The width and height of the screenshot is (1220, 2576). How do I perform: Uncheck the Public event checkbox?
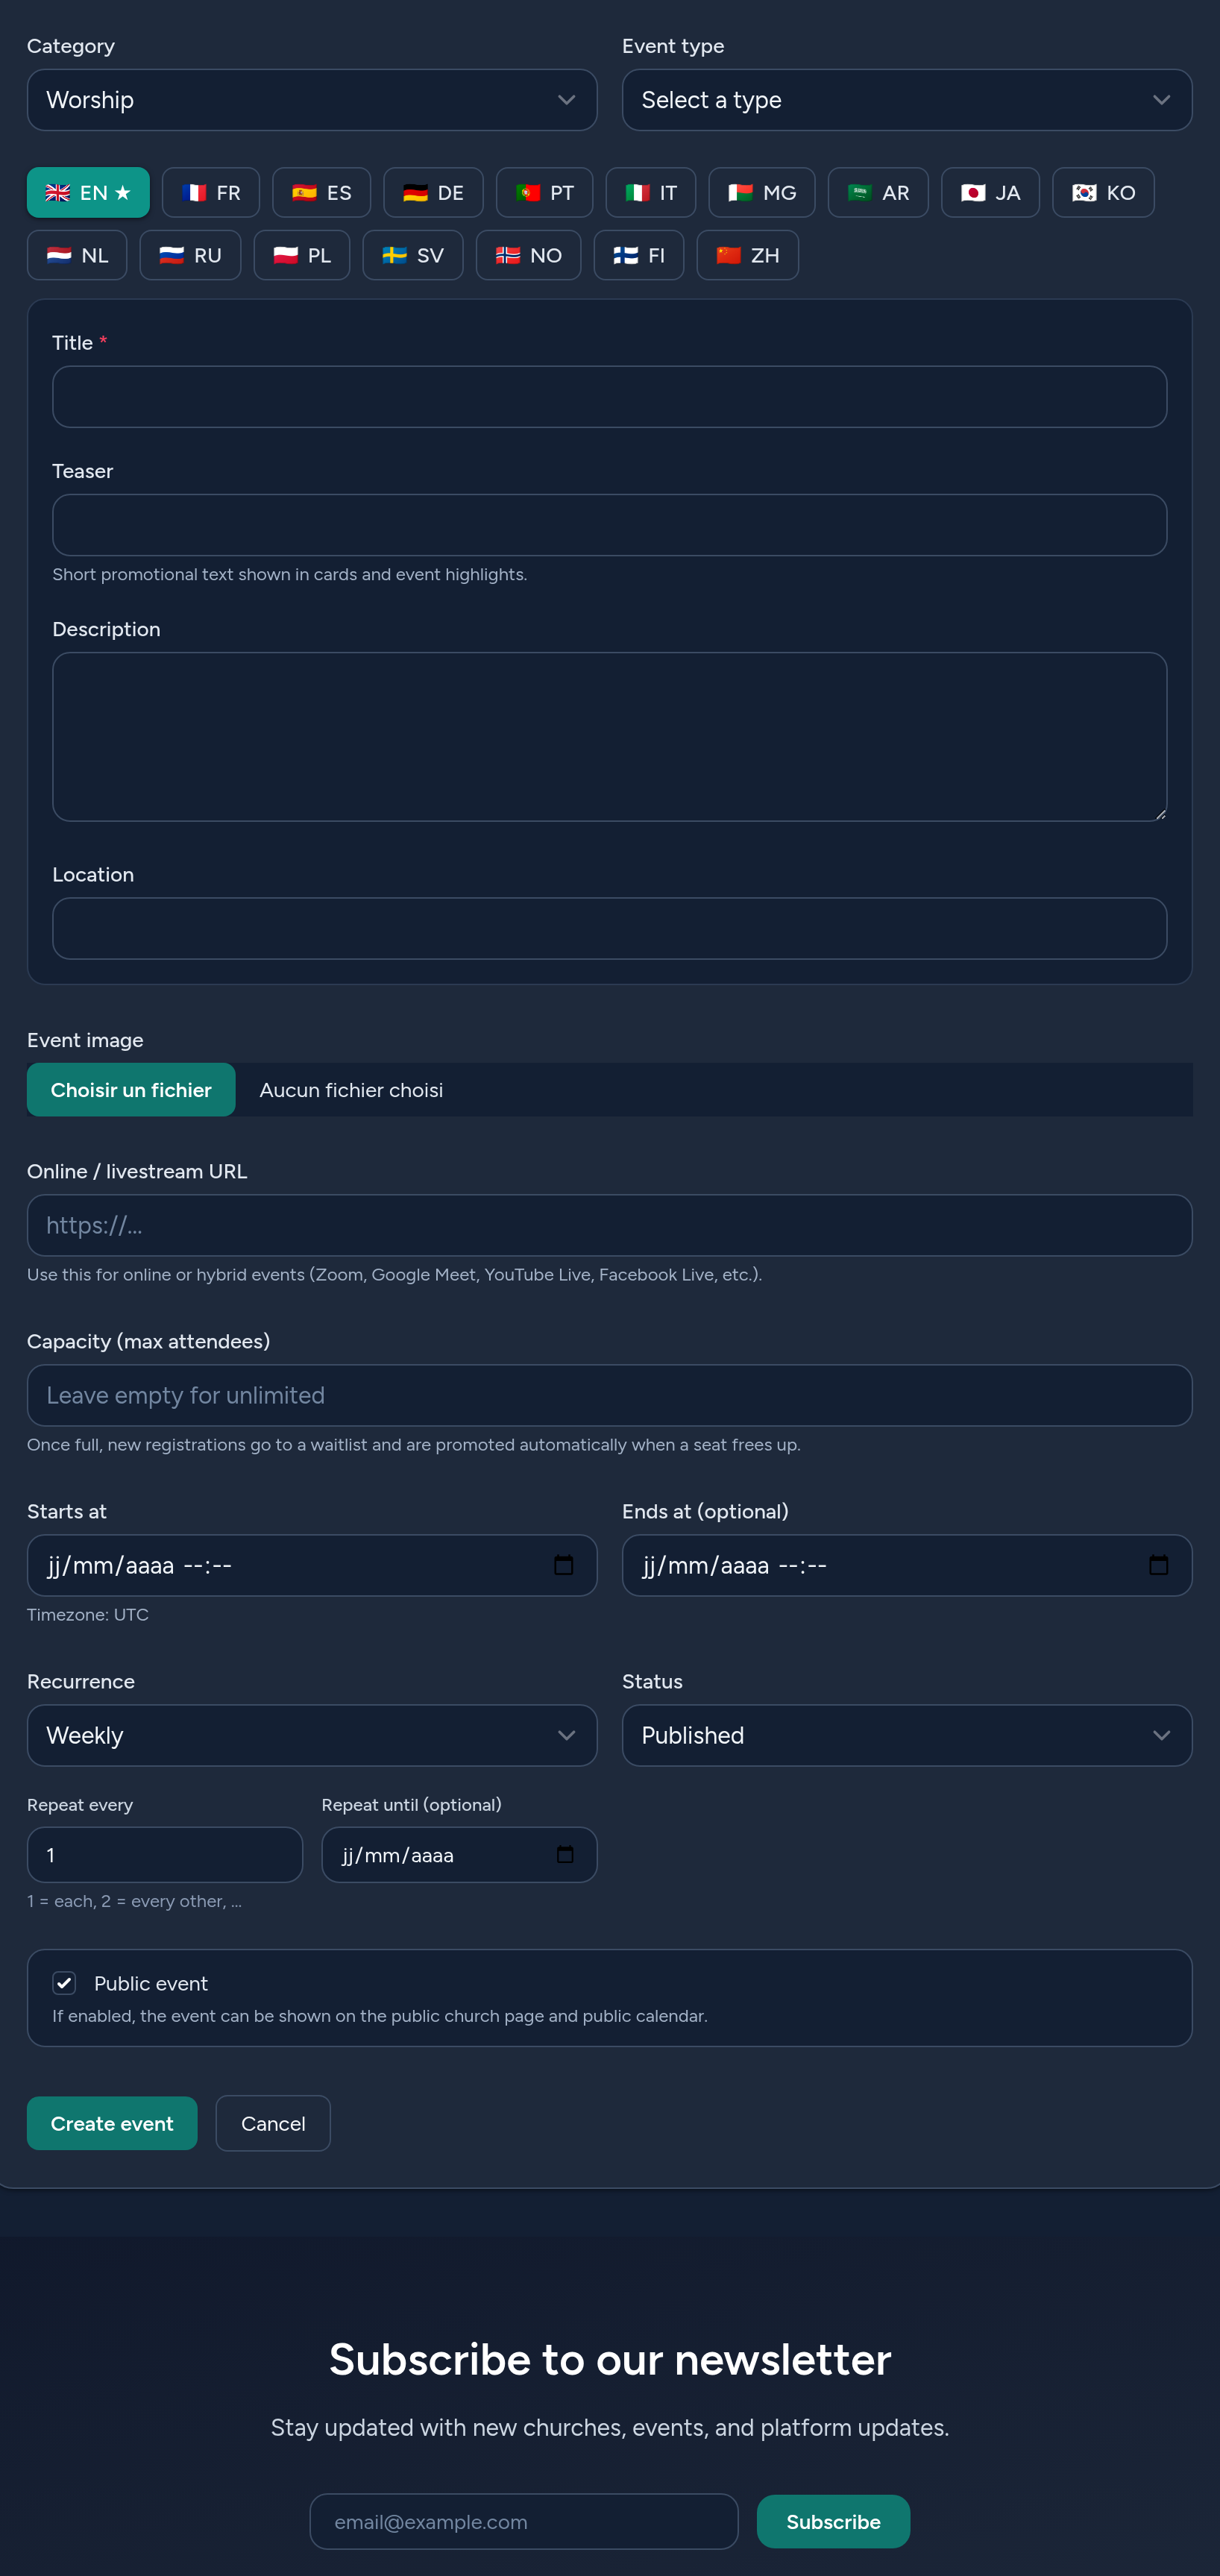point(64,1982)
